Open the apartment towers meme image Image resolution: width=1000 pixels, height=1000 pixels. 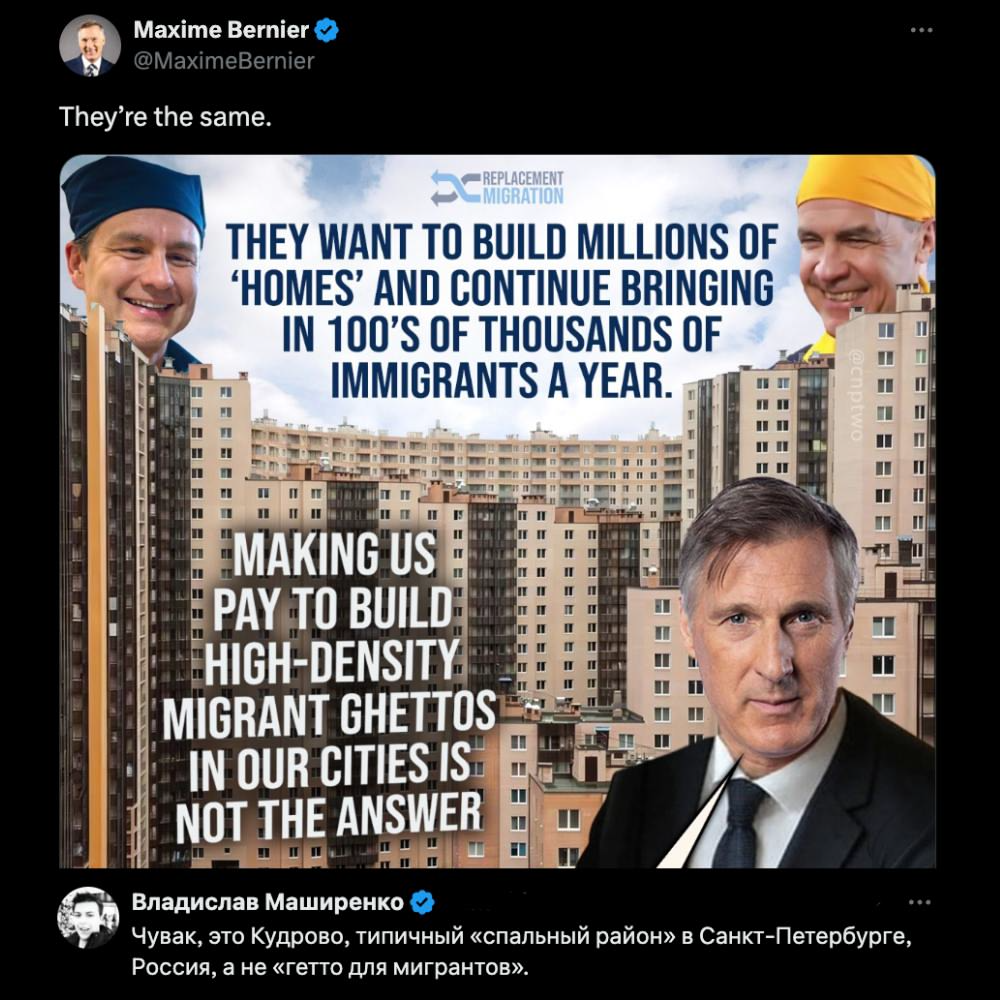point(497,511)
